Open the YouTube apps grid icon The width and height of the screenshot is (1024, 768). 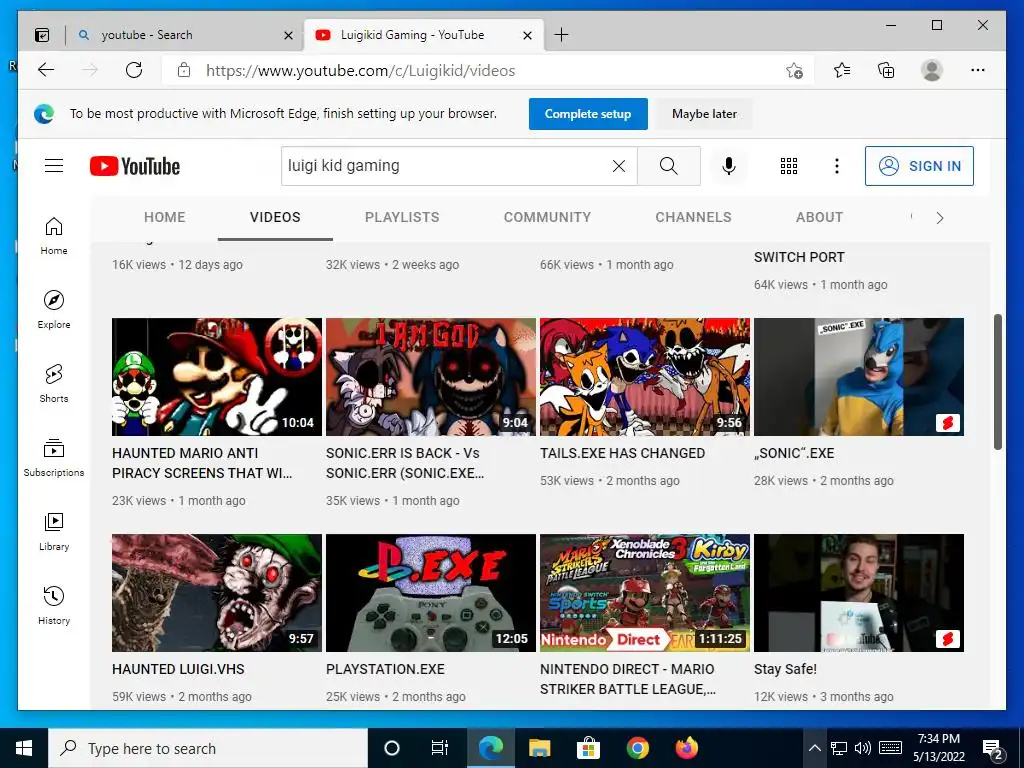click(x=789, y=166)
